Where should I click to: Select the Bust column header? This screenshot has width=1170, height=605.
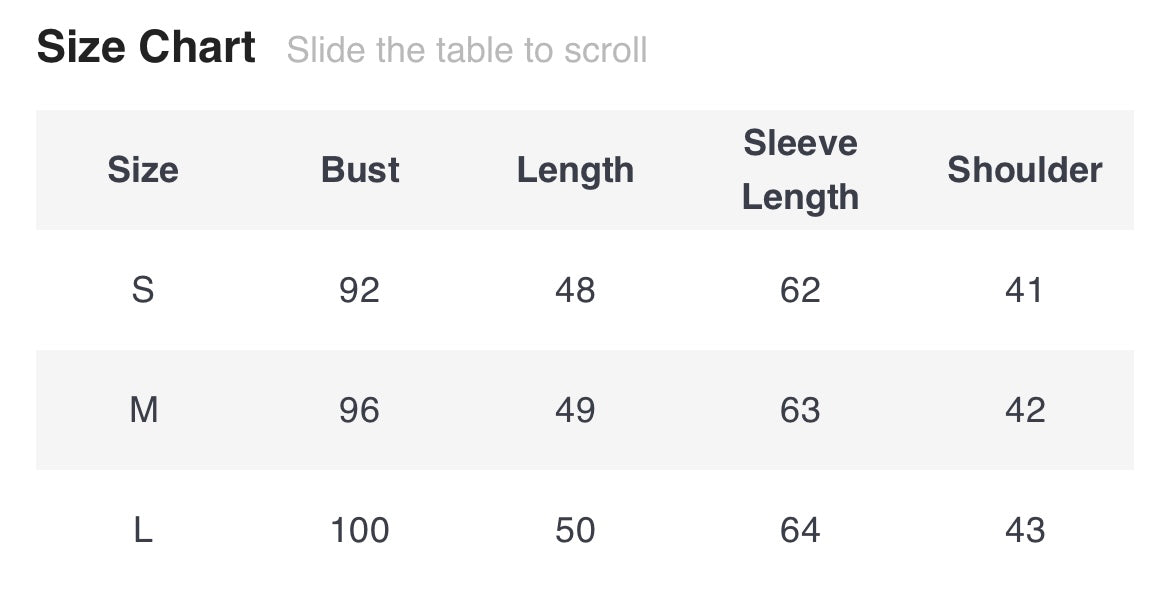pos(360,170)
